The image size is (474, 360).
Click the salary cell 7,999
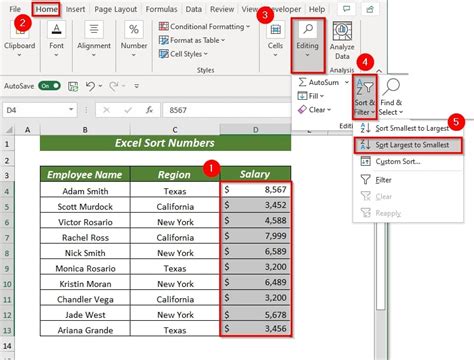[255, 236]
